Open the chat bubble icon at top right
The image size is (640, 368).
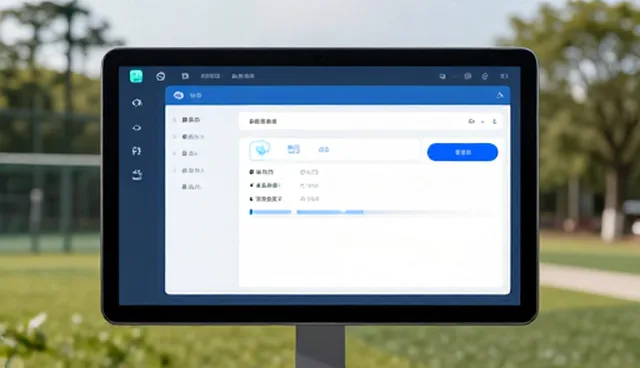[x=468, y=76]
